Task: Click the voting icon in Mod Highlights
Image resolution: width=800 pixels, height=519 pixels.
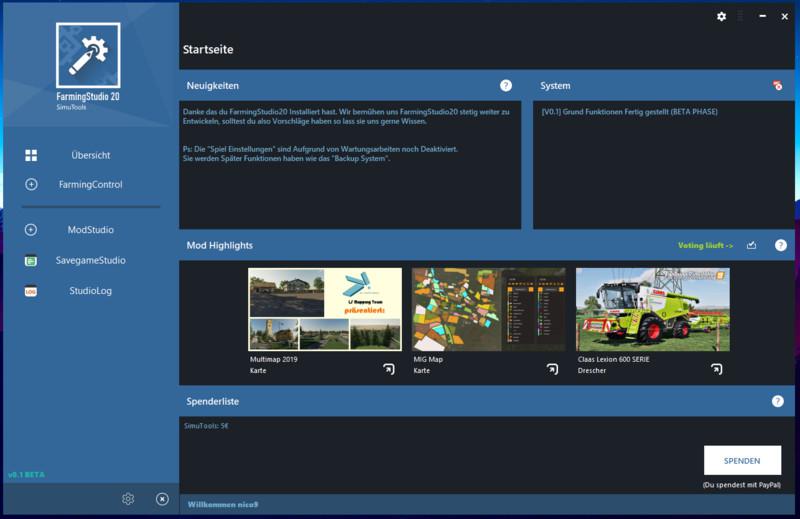Action: click(752, 245)
